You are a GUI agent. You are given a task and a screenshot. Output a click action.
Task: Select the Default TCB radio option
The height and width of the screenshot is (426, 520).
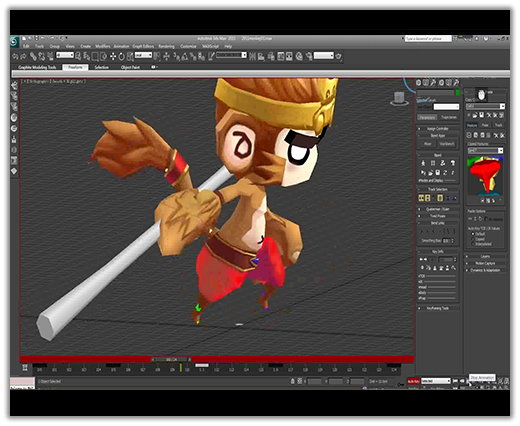click(x=473, y=234)
